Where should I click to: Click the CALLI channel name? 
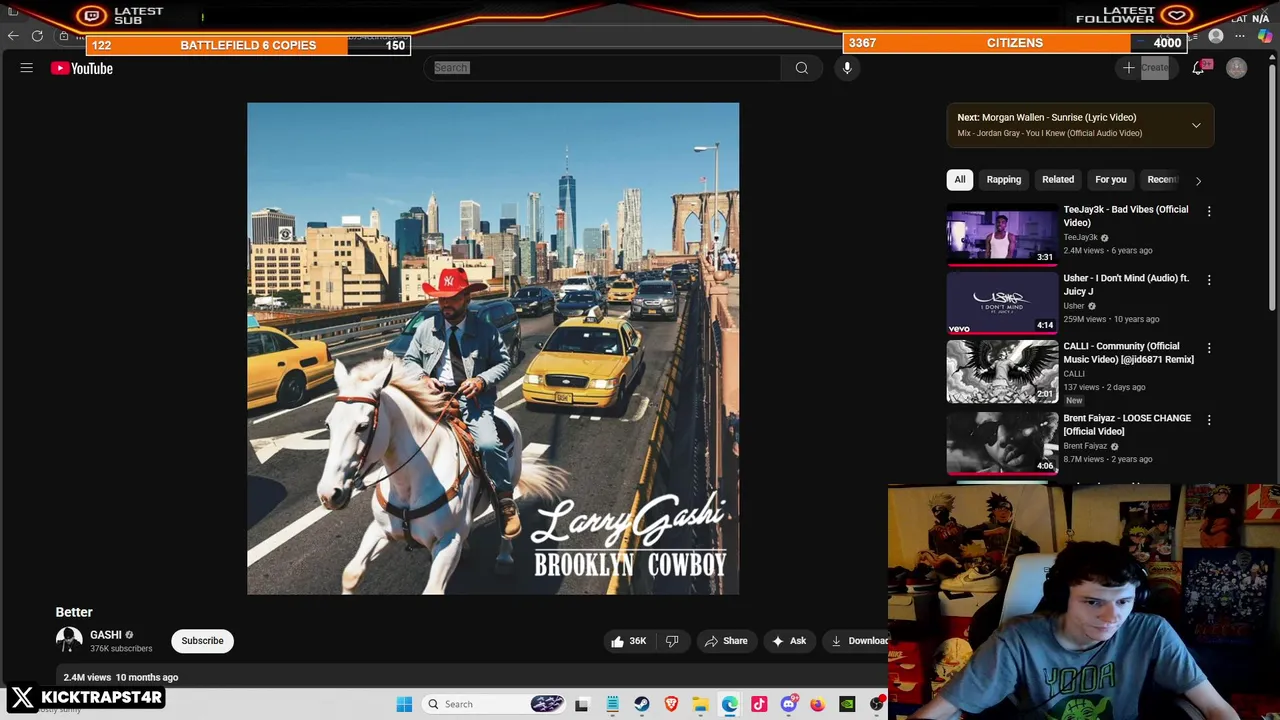coord(1074,374)
